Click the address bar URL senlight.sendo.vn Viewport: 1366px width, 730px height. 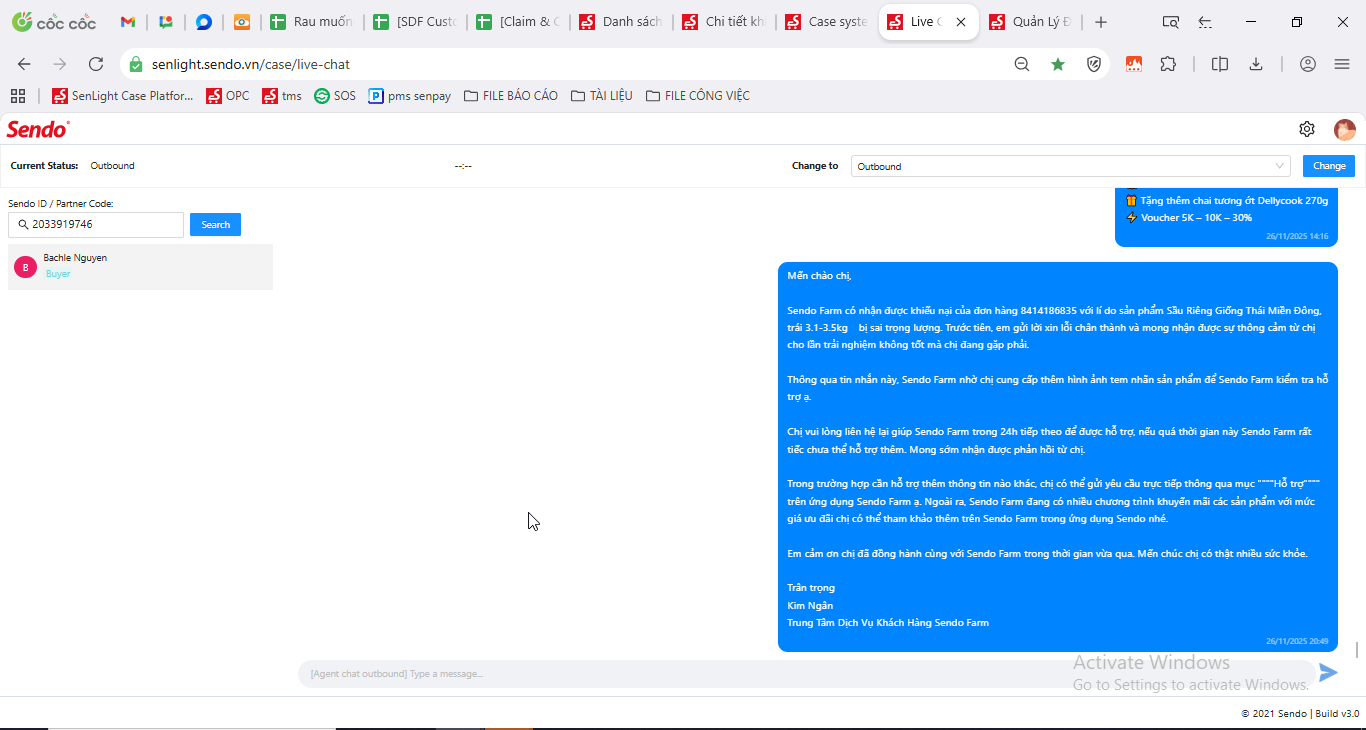(x=251, y=64)
